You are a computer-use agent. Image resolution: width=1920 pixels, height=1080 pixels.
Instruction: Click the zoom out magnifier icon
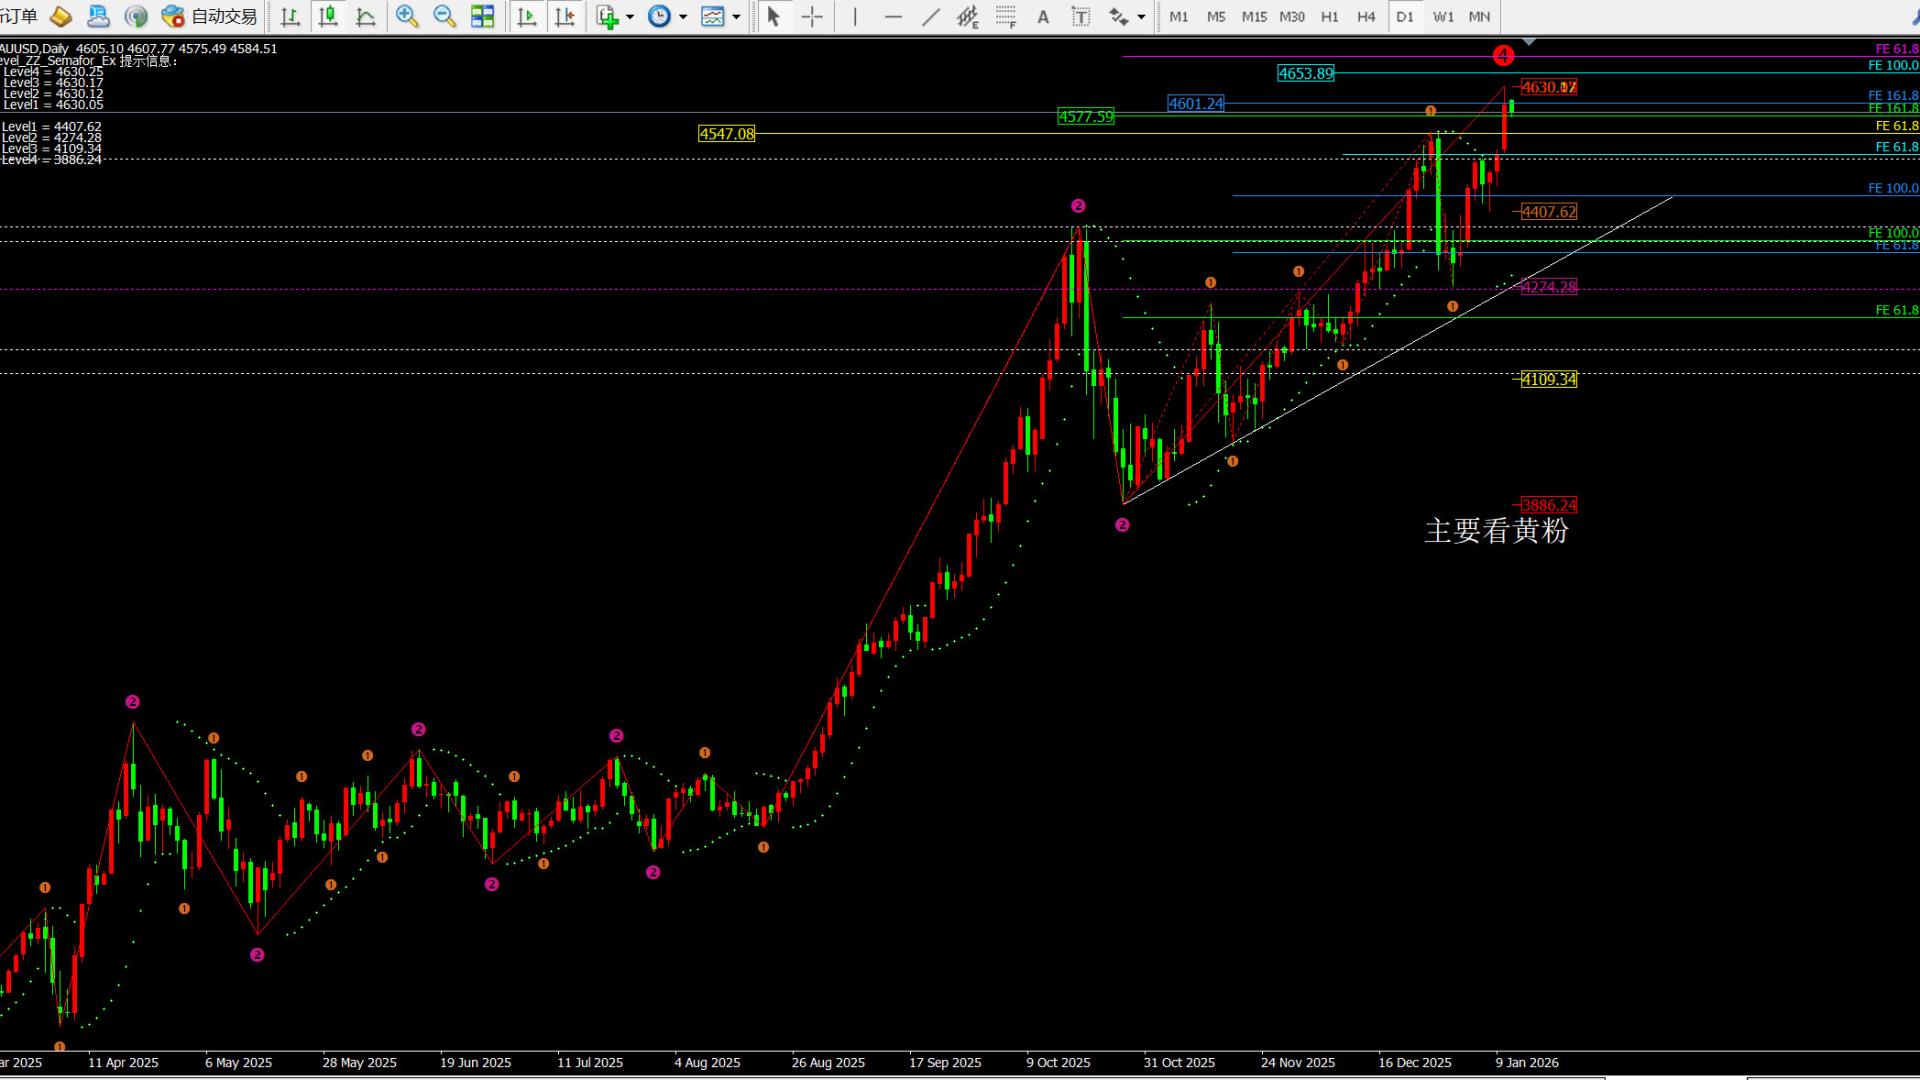pos(444,16)
